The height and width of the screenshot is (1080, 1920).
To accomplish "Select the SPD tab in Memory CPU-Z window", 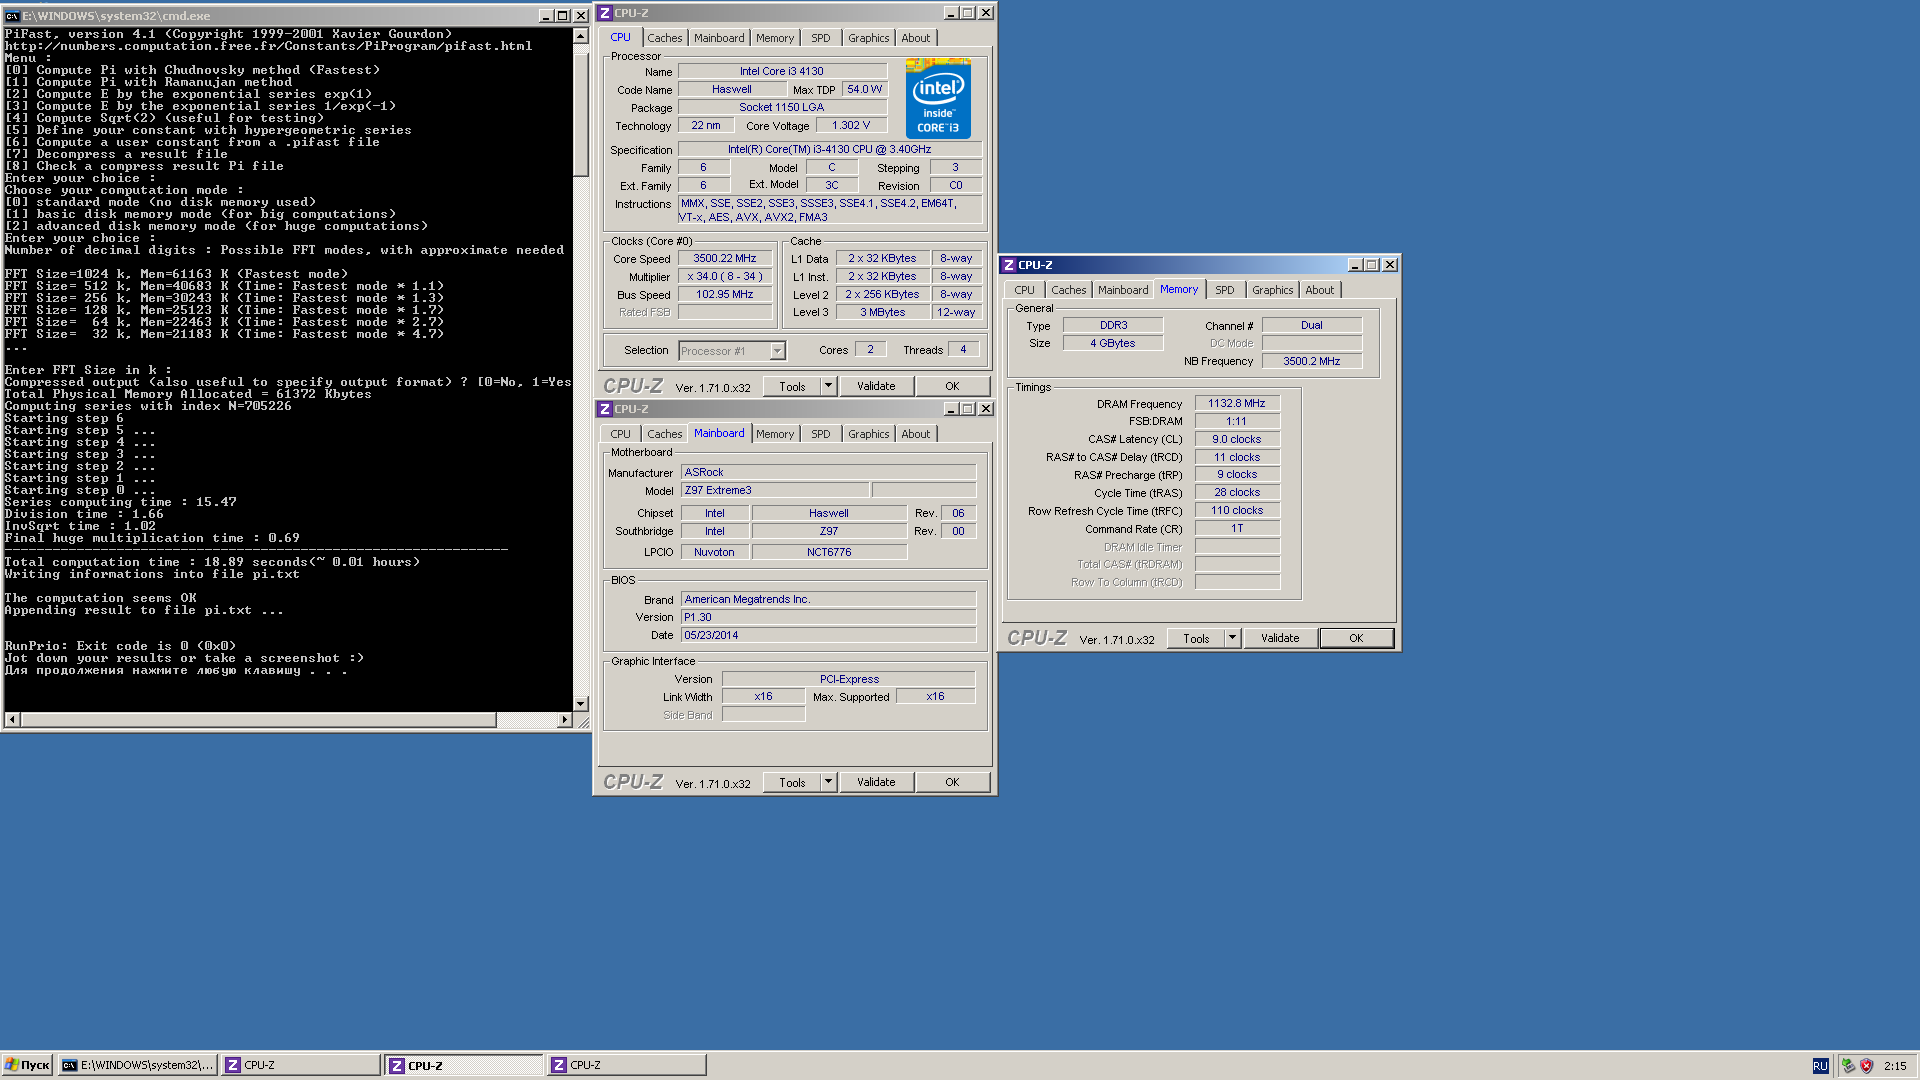I will [1225, 290].
